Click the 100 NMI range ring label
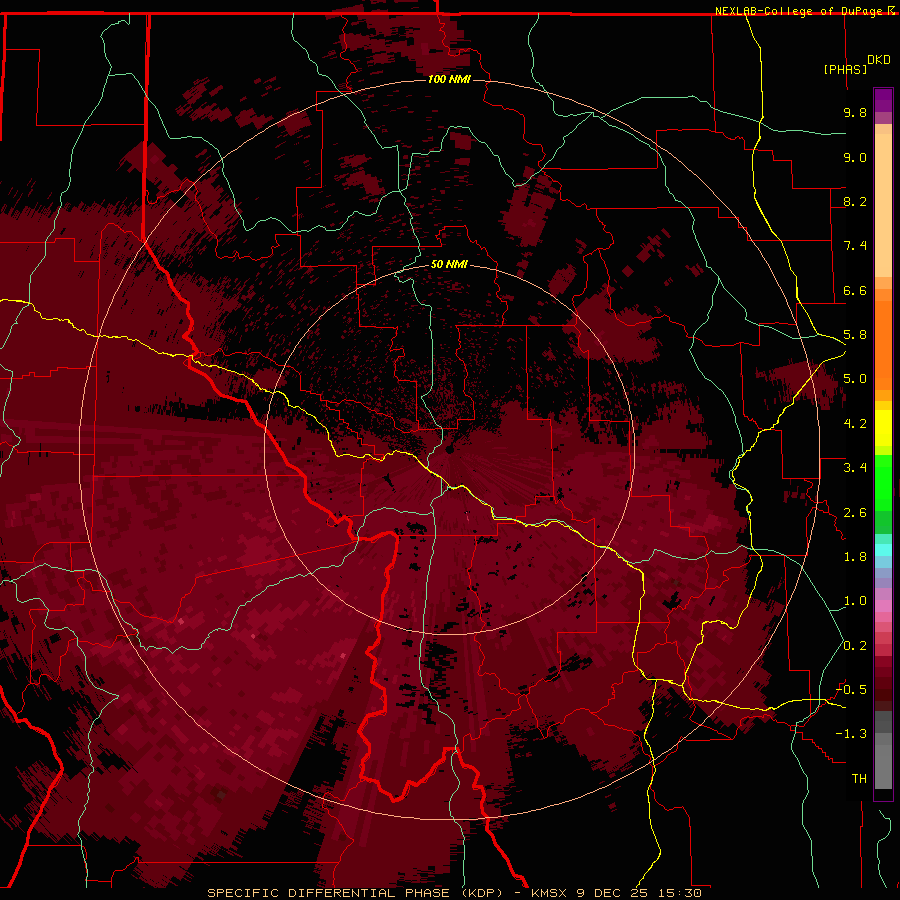900x900 pixels. click(x=449, y=79)
